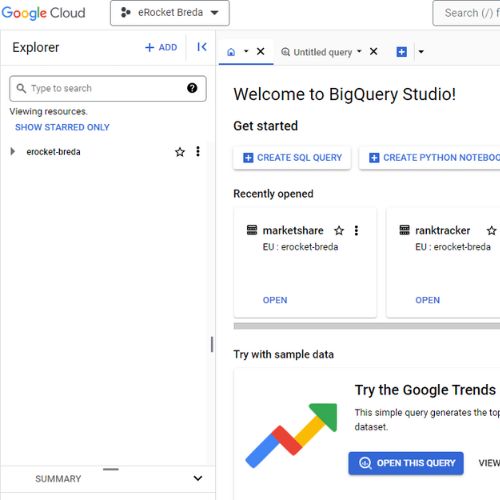Click CREATE SQL QUERY button

coord(292,158)
